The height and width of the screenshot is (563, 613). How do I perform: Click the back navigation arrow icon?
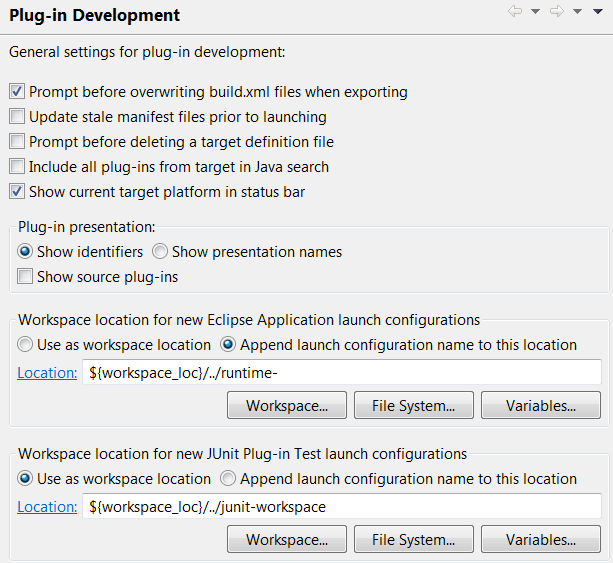pyautogui.click(x=515, y=12)
